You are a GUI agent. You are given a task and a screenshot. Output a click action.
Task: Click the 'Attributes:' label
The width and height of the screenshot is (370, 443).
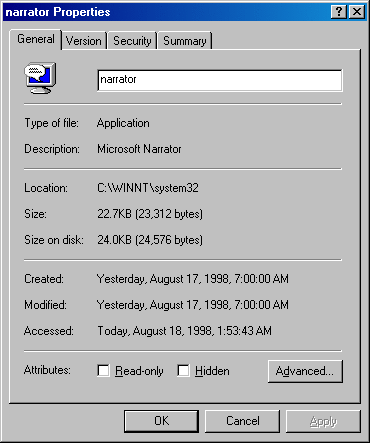pyautogui.click(x=47, y=370)
